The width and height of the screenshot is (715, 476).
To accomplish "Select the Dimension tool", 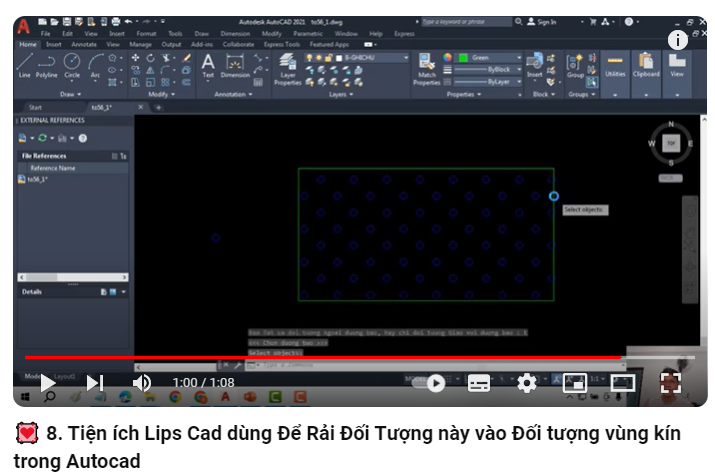I will pyautogui.click(x=235, y=66).
